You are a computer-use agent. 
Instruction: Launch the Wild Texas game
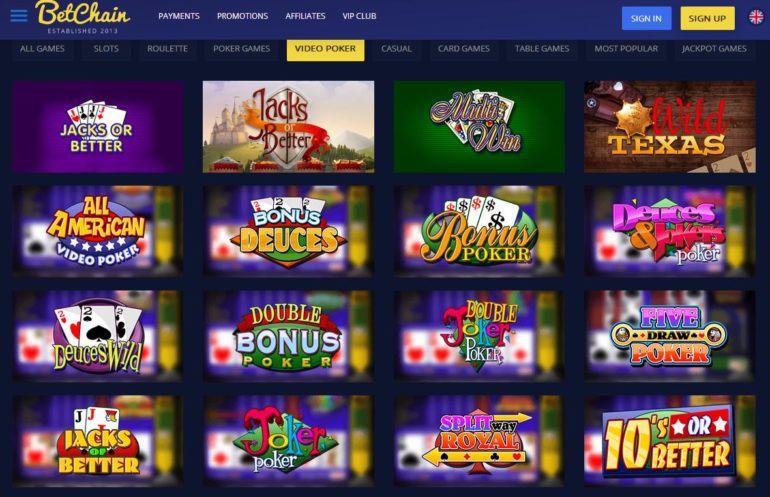[x=670, y=127]
